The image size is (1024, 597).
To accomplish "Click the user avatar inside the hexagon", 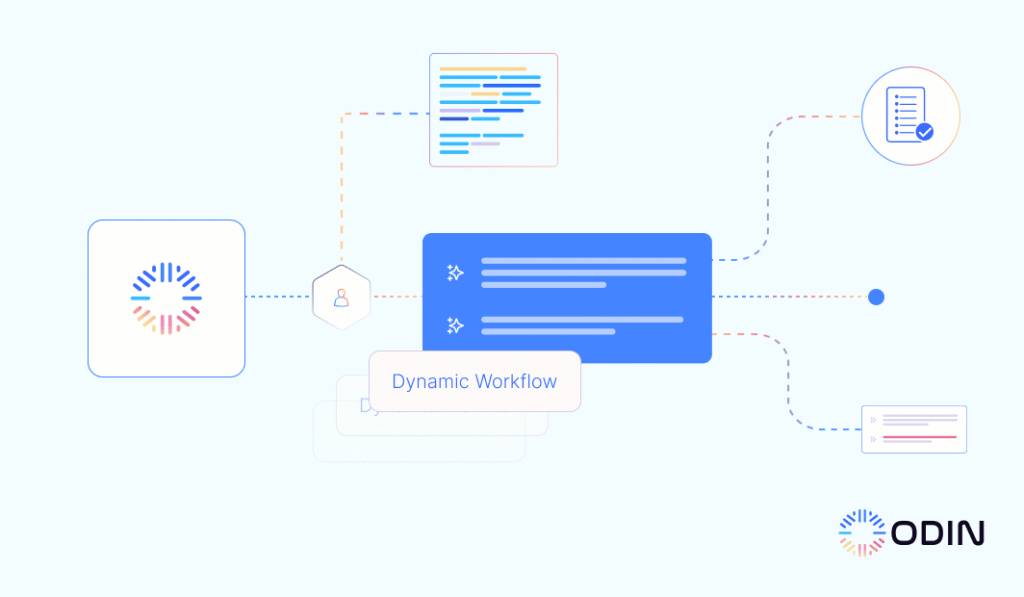I will [341, 296].
